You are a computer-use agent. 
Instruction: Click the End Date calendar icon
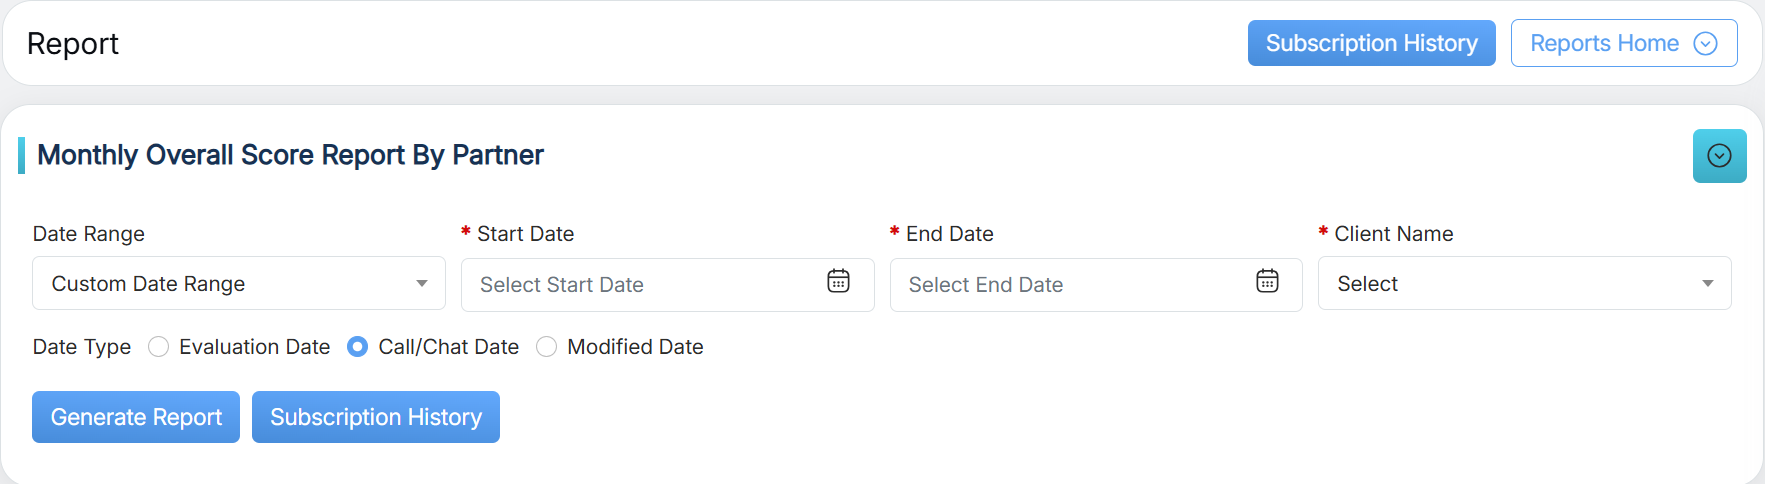coord(1267,281)
